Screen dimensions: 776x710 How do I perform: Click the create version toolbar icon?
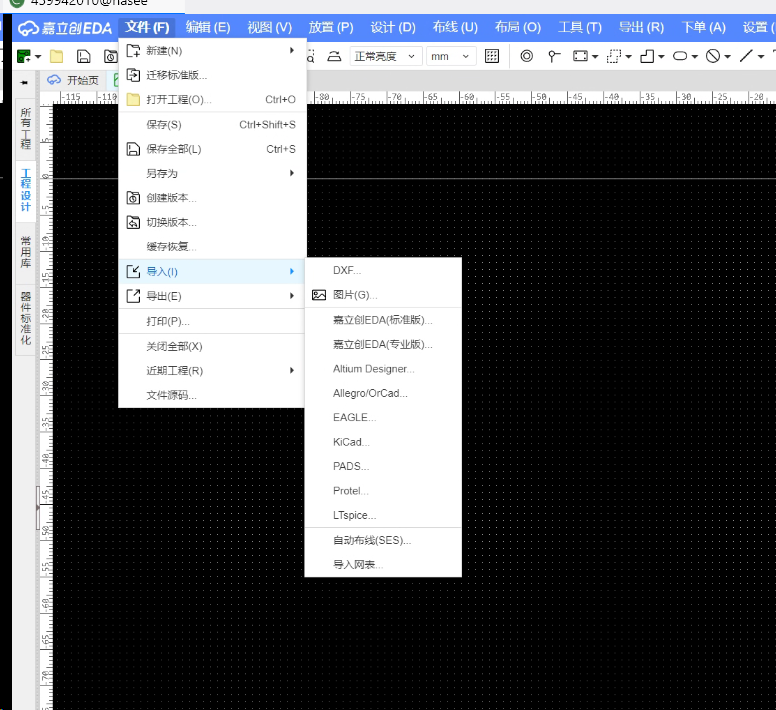click(x=111, y=56)
